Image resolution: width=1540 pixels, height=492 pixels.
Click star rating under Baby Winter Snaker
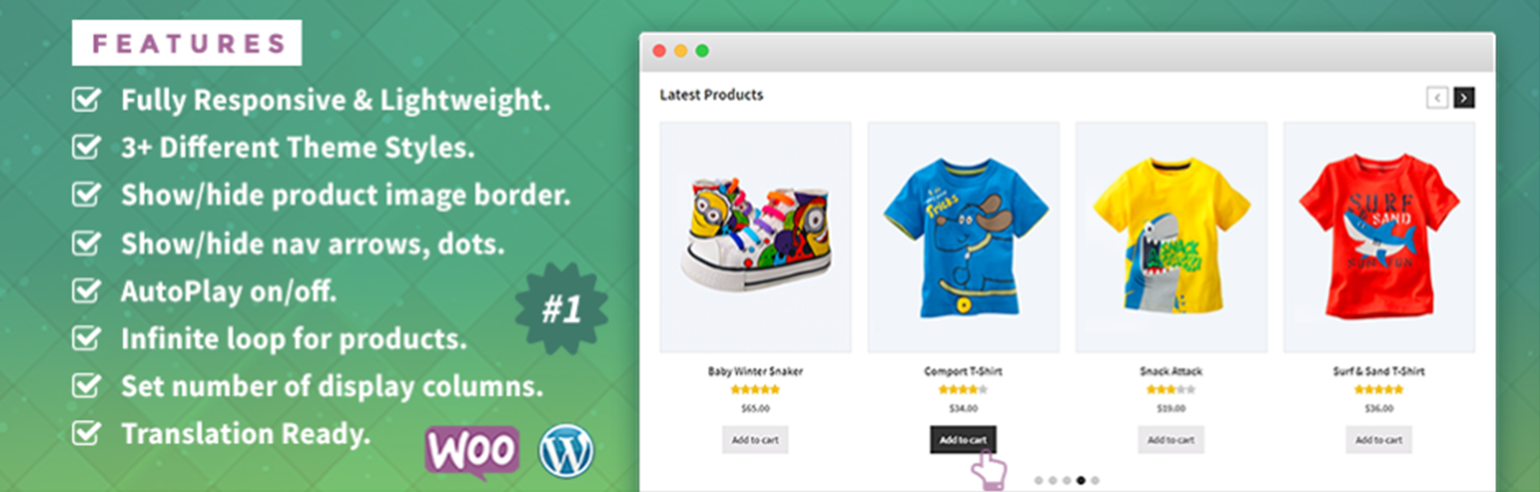coord(755,390)
